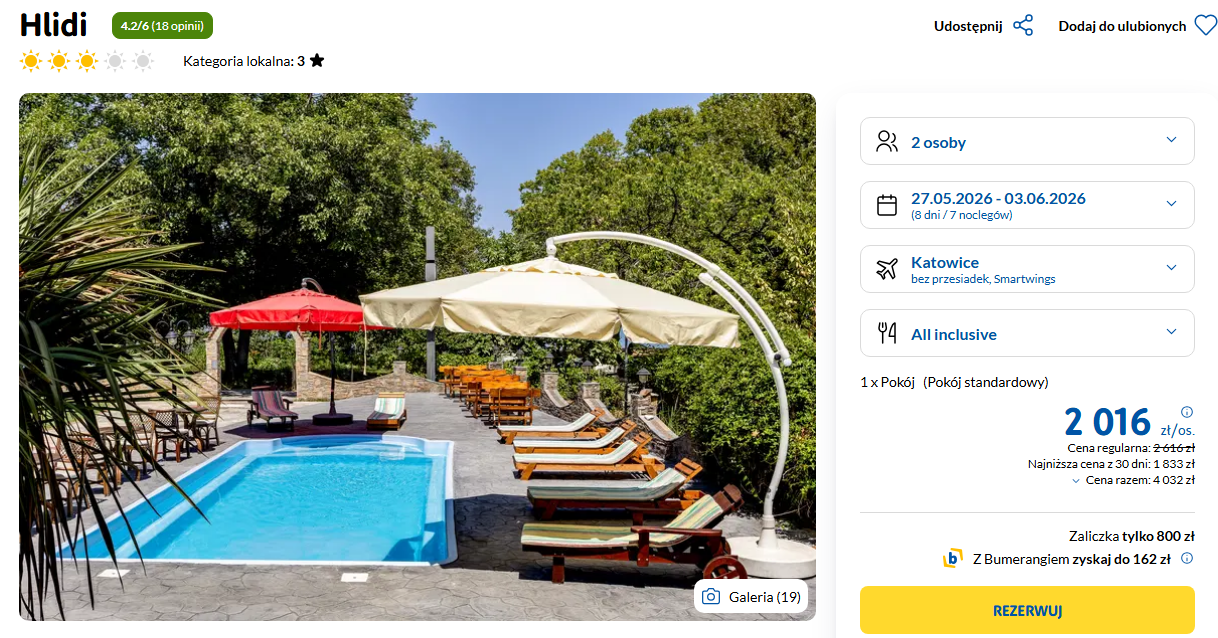Viewport: 1218px width, 638px height.
Task: Open the 4.2/6 reviews rating badge
Action: tap(162, 26)
